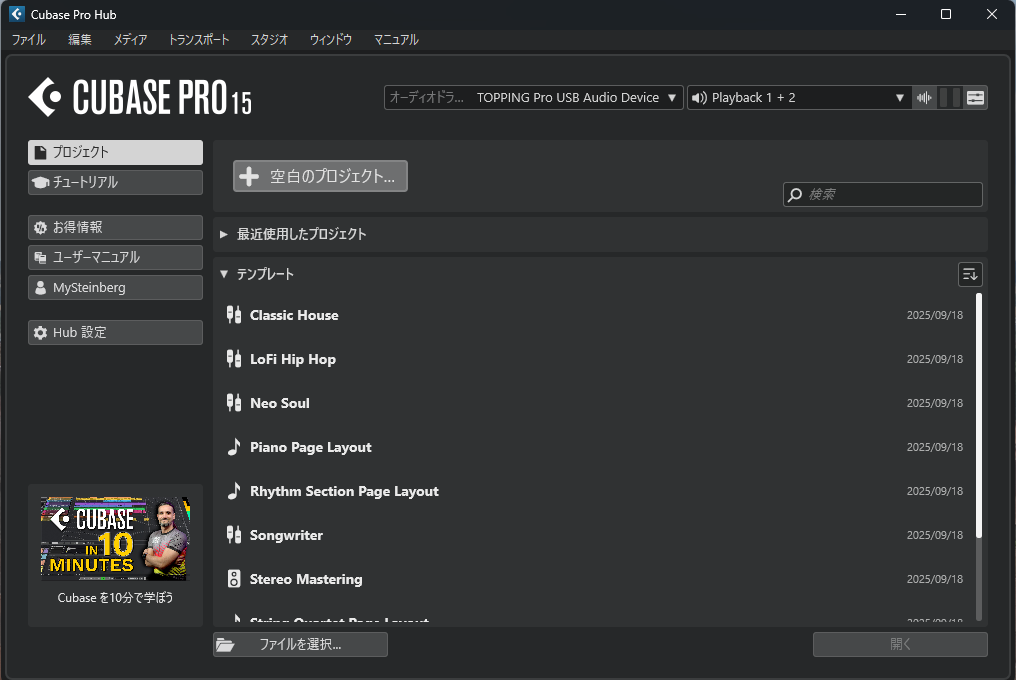Switch to the チュートリアル section

(115, 183)
